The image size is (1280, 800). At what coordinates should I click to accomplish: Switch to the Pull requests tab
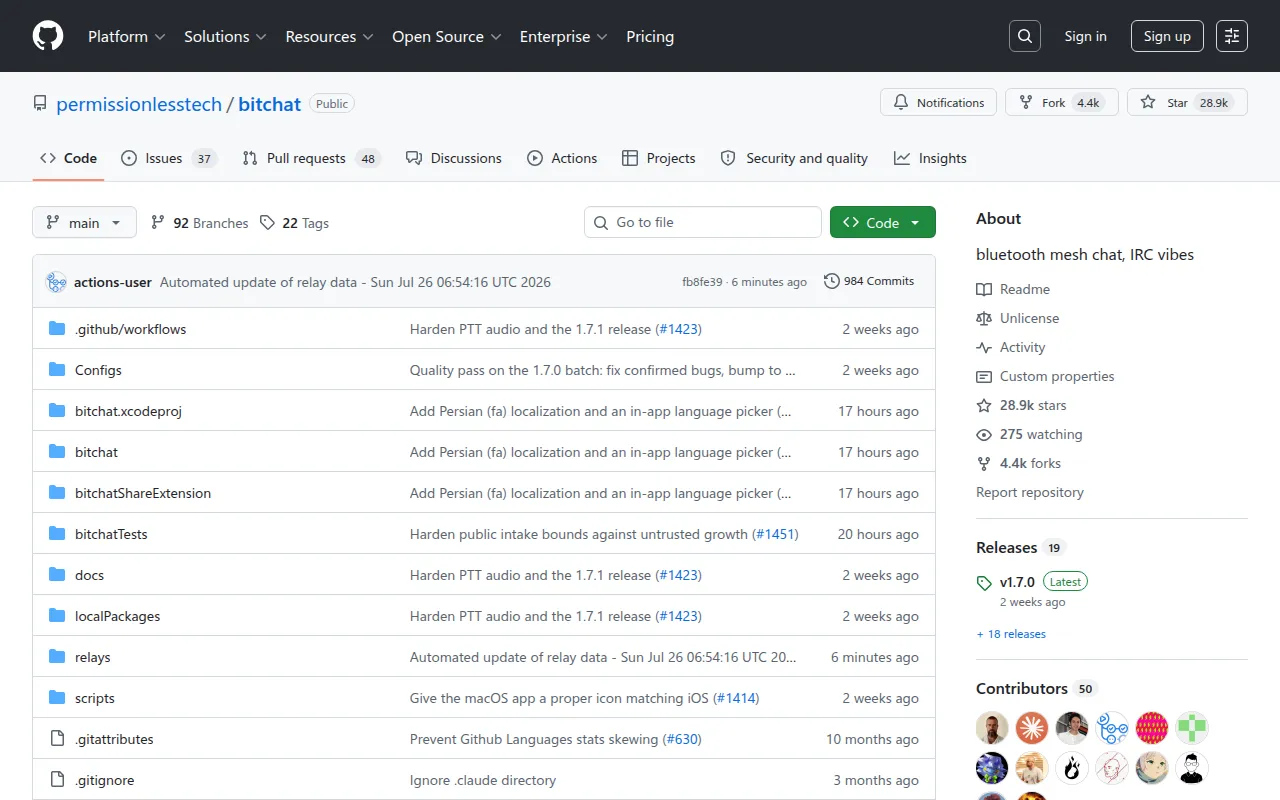[311, 158]
